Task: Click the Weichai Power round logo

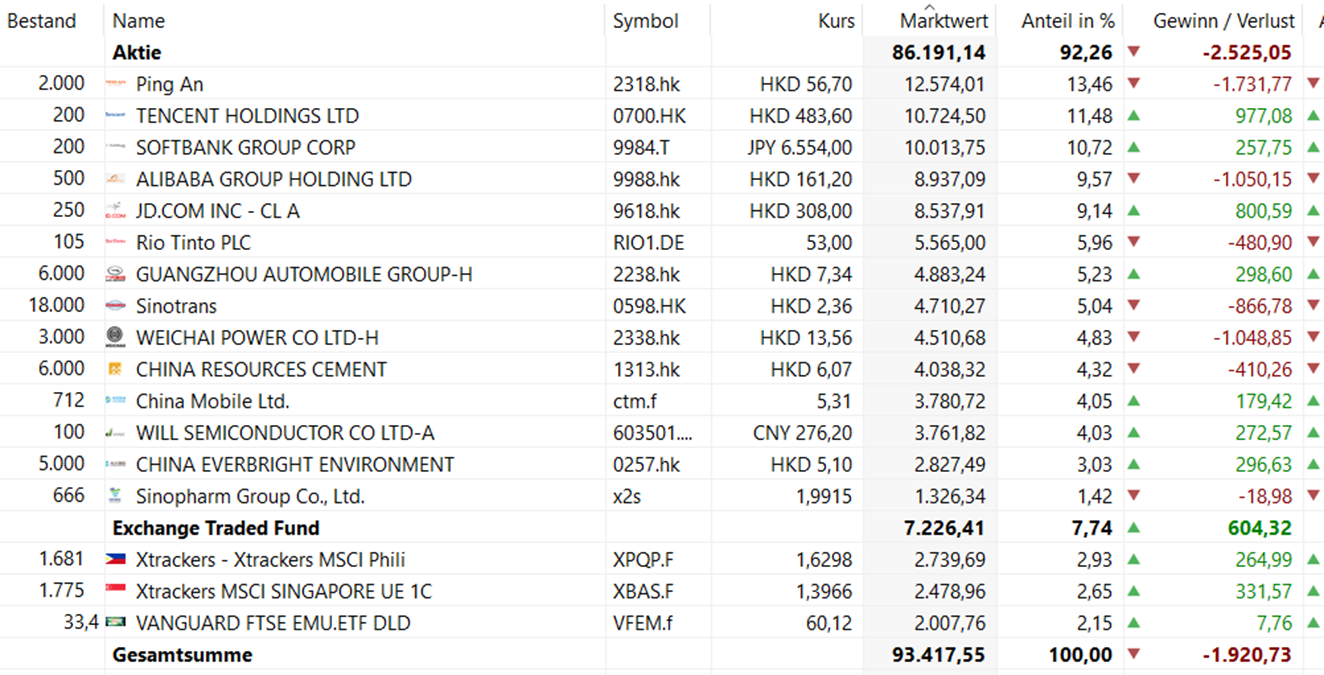Action: [115, 338]
